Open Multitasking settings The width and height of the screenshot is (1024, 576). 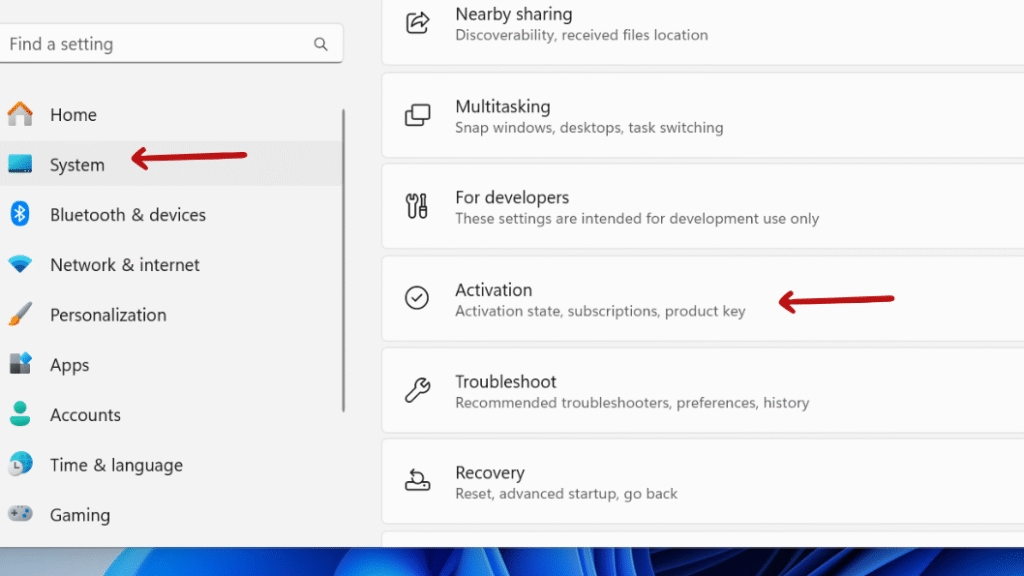pyautogui.click(x=703, y=116)
